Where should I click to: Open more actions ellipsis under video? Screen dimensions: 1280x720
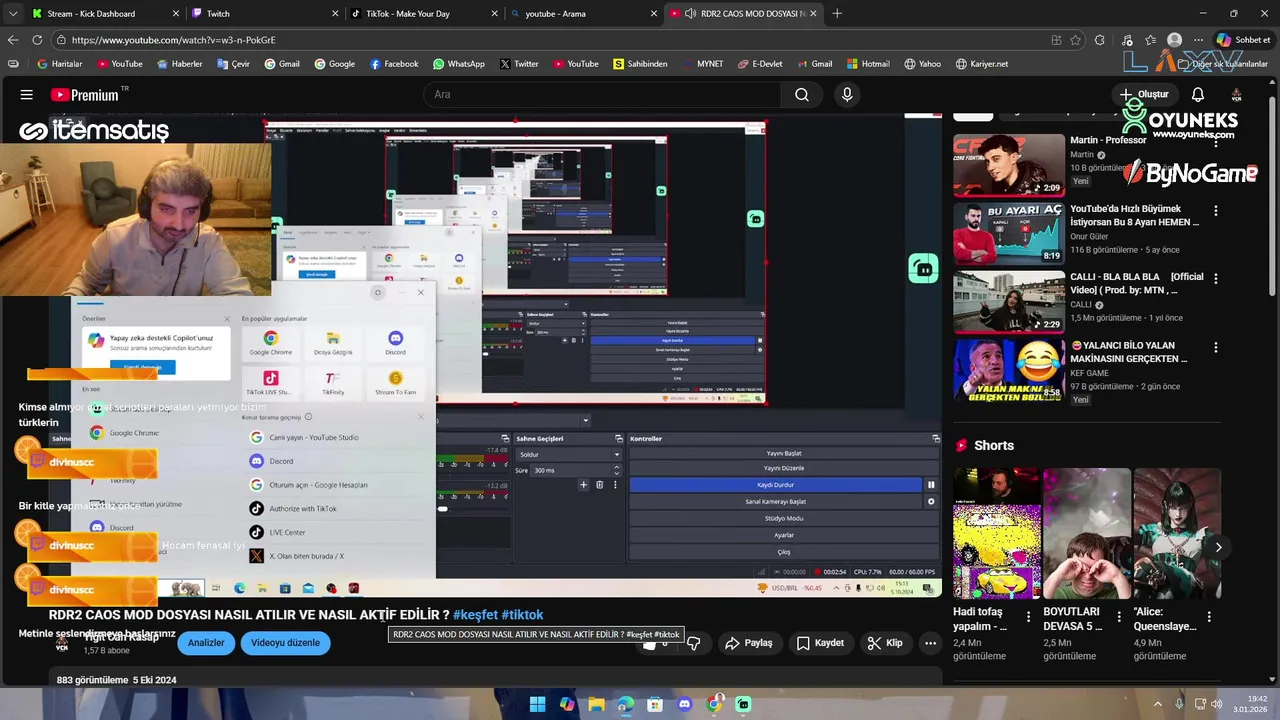(x=930, y=643)
